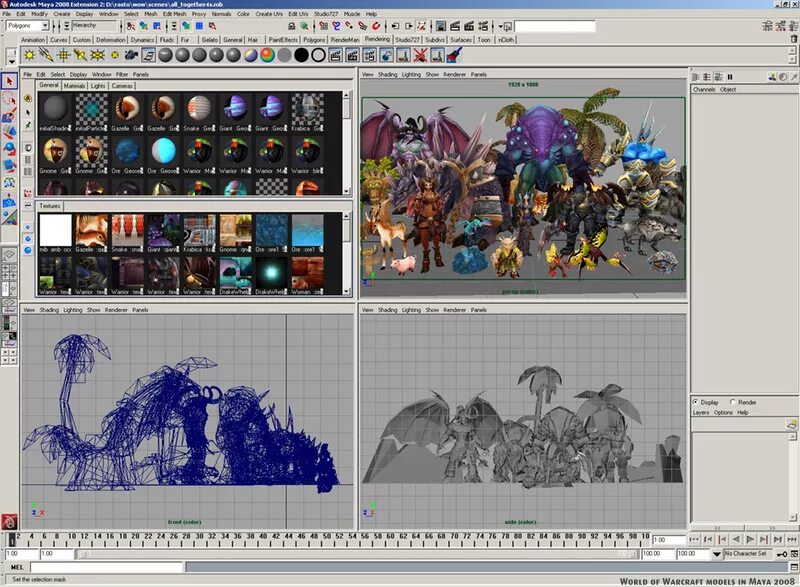
Task: Open the front viewport Shading menu
Action: click(x=49, y=310)
